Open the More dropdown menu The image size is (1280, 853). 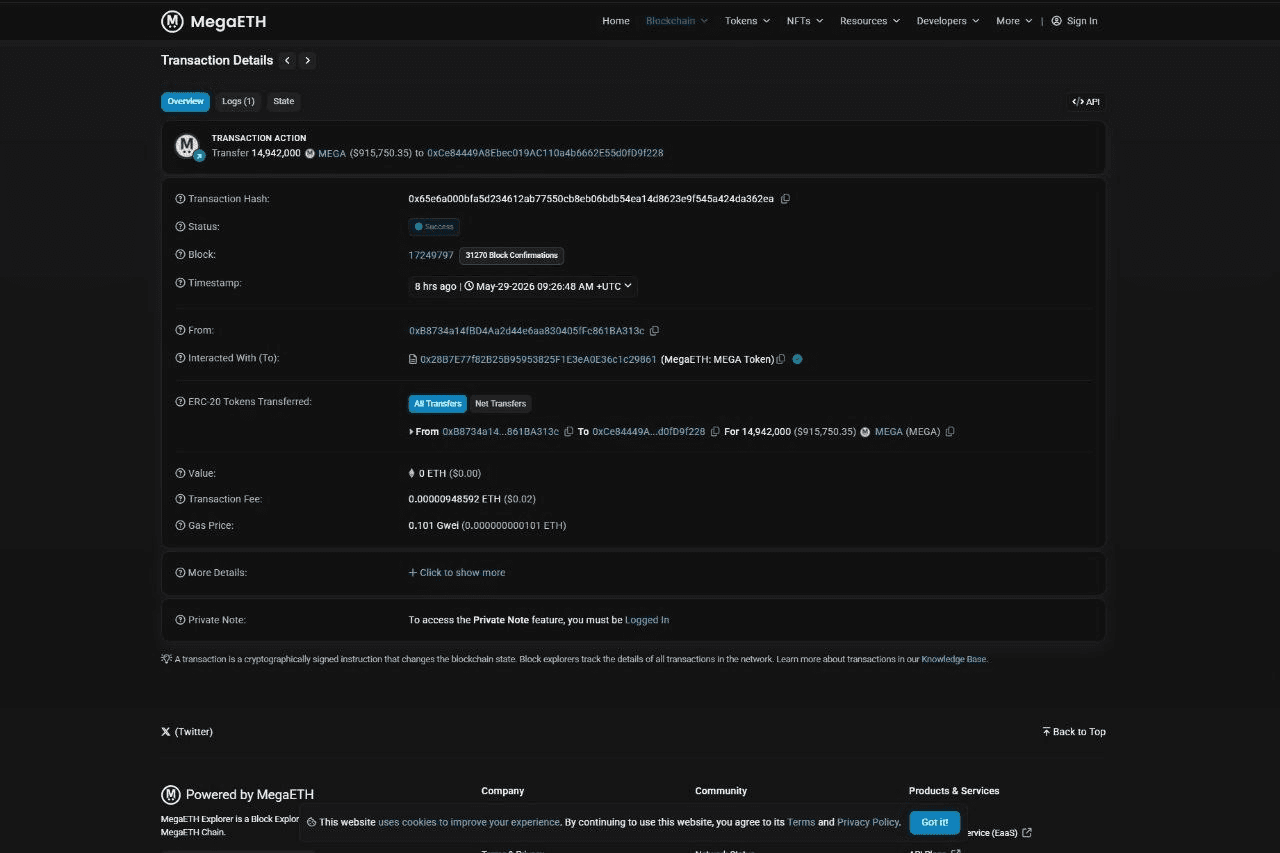[1014, 21]
